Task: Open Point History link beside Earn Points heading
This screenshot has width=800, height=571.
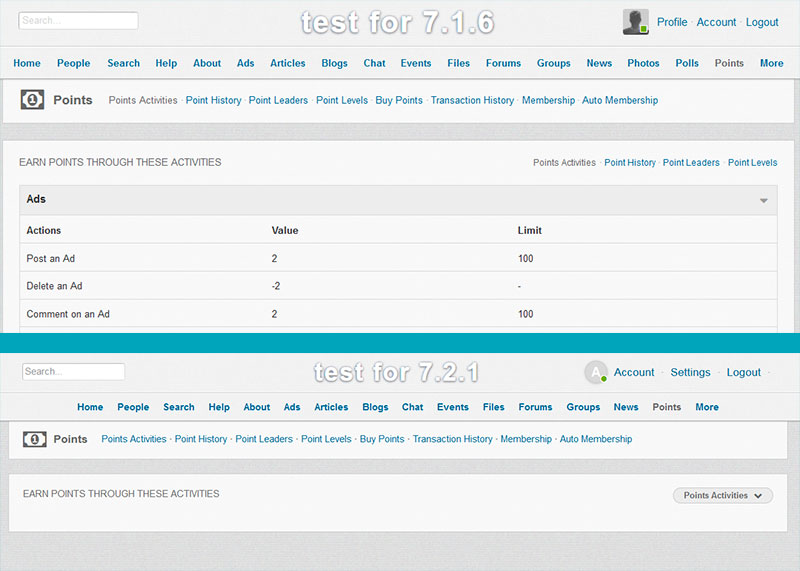Action: click(x=630, y=162)
